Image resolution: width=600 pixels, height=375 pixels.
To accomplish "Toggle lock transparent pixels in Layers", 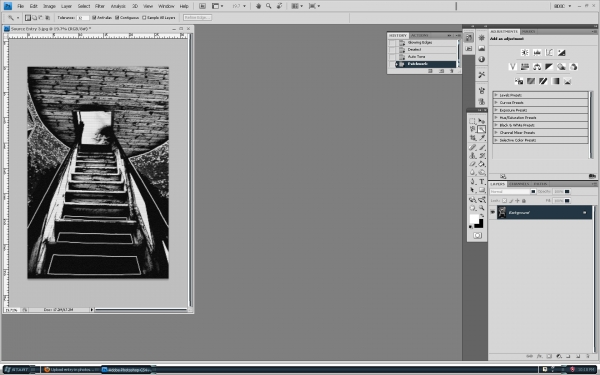I will (504, 201).
